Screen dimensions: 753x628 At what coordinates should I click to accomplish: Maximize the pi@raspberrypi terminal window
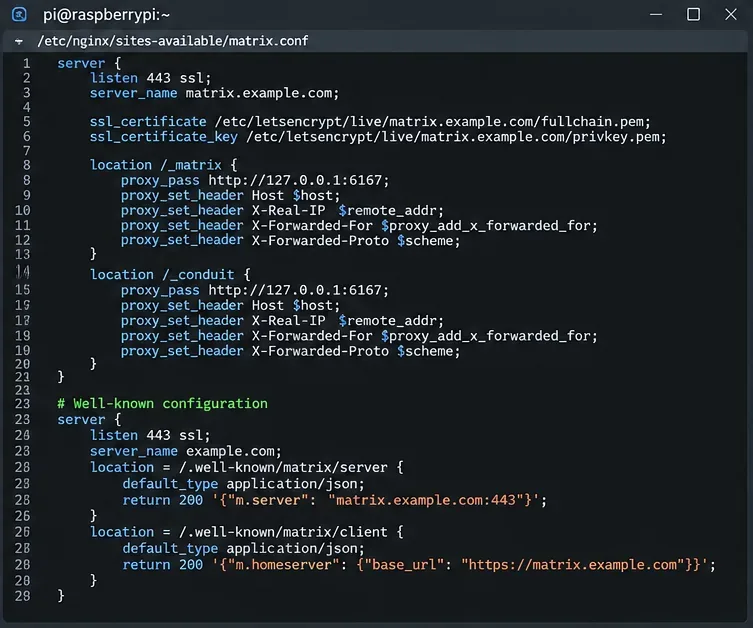coord(693,14)
